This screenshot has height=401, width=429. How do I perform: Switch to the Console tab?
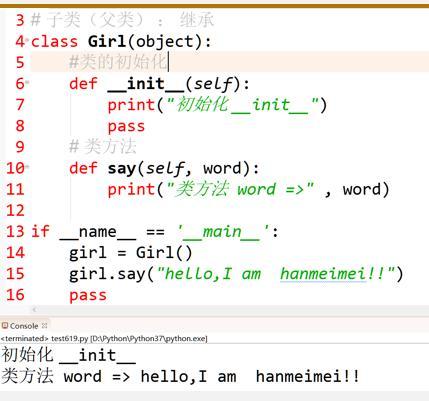click(24, 326)
